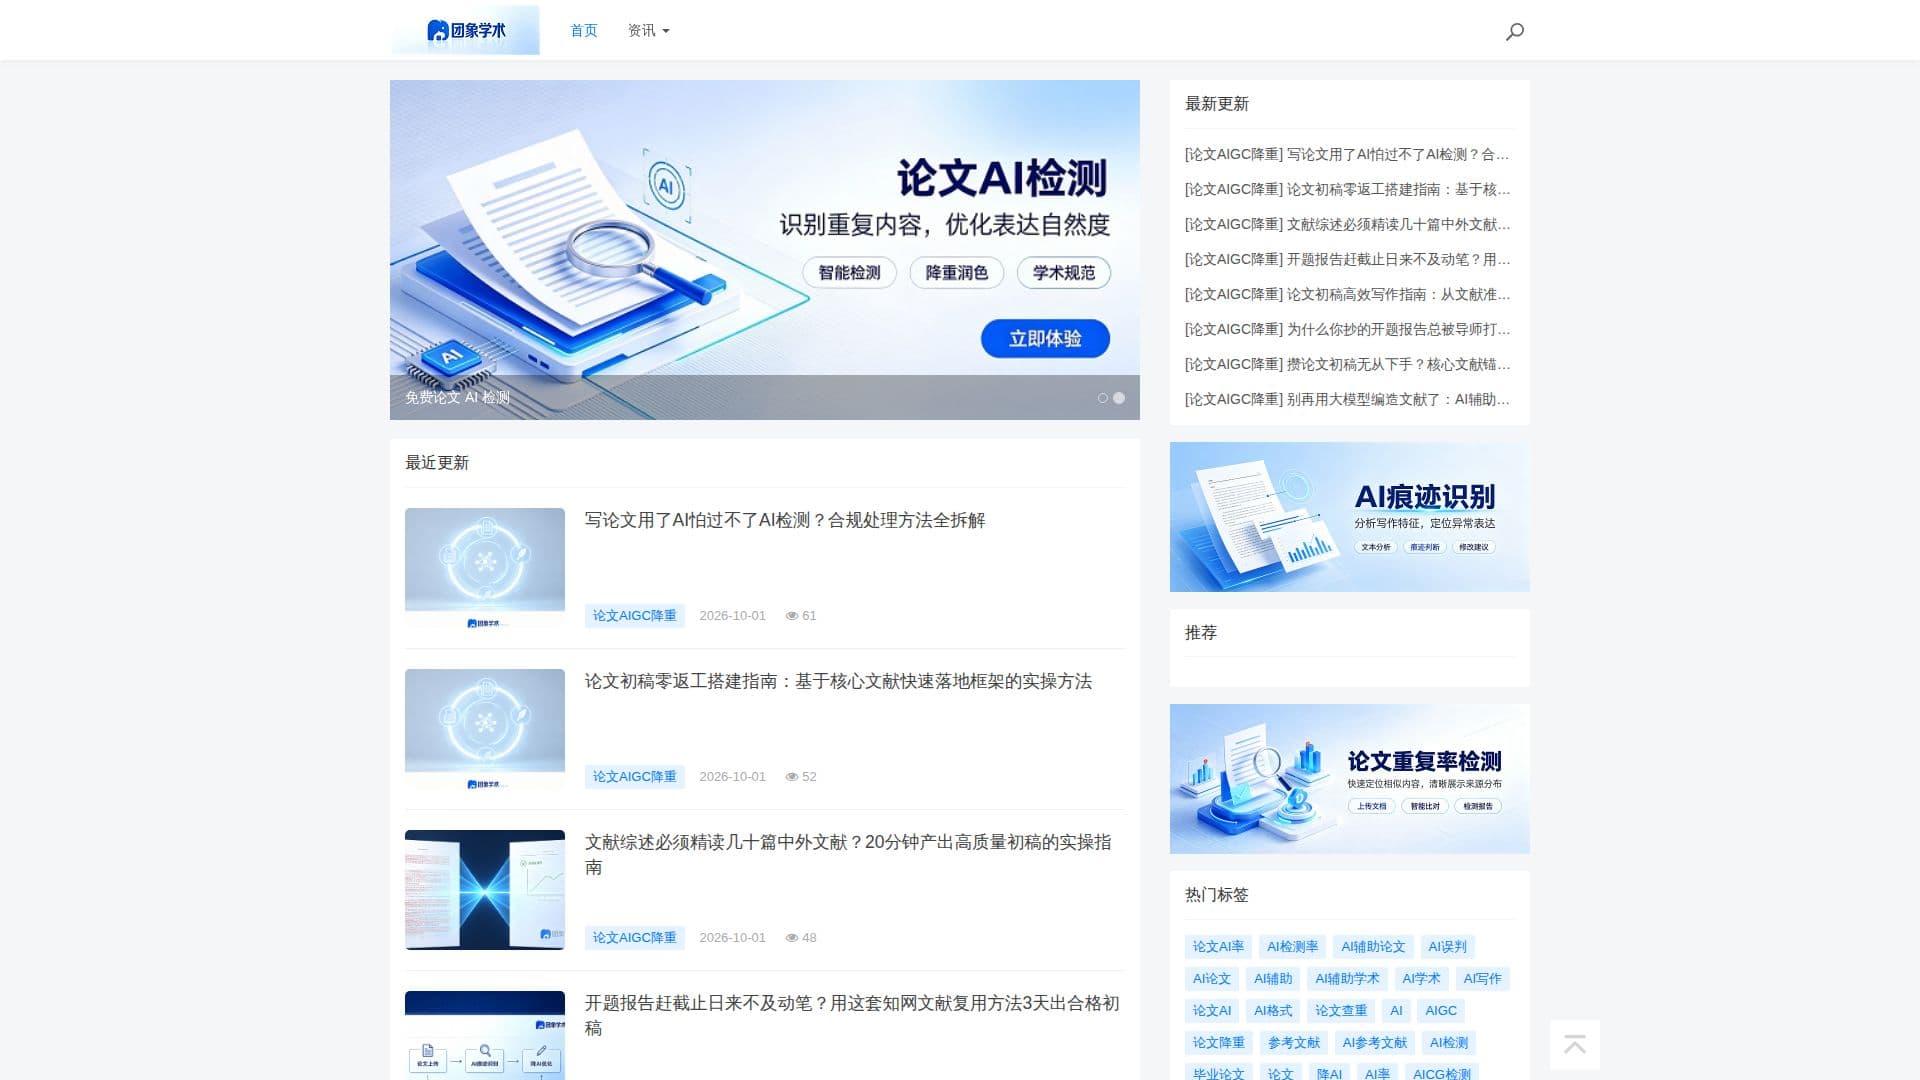Expand the 资讯 dropdown menu
The image size is (1920, 1080).
pyautogui.click(x=648, y=31)
